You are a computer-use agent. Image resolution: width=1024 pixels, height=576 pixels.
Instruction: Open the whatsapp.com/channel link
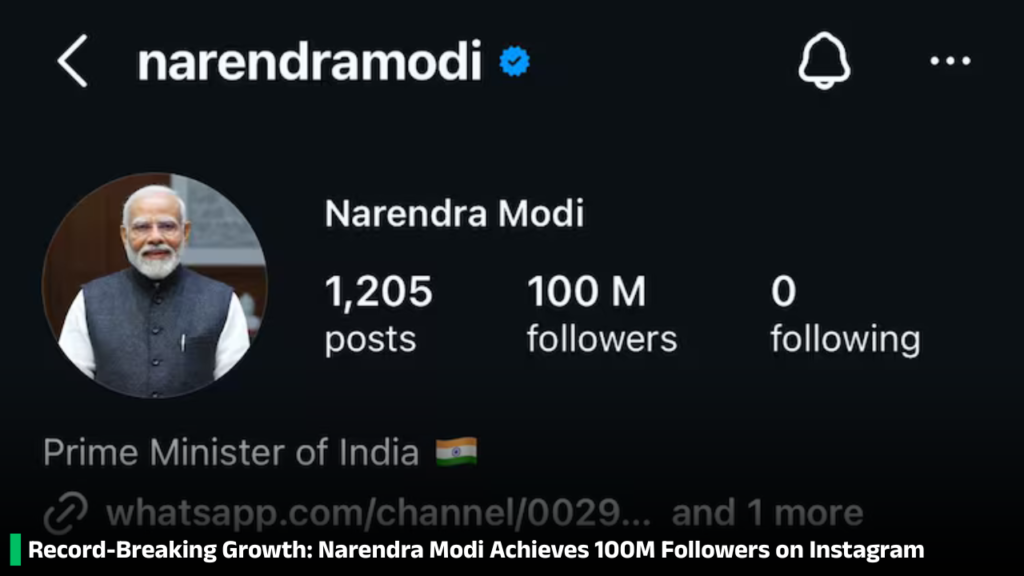coord(378,514)
